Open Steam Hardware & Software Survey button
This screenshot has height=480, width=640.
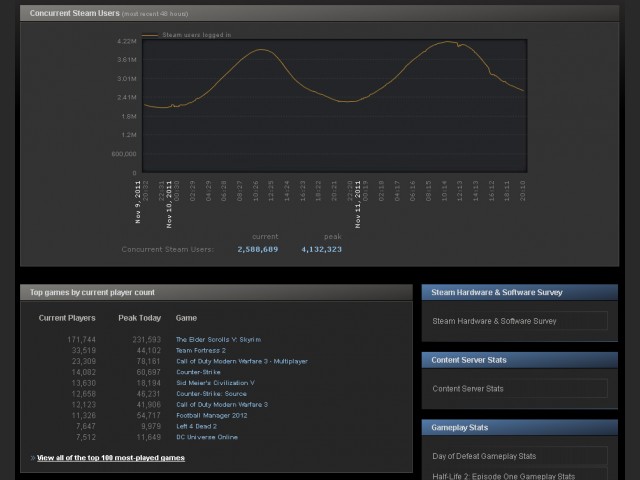pos(520,321)
